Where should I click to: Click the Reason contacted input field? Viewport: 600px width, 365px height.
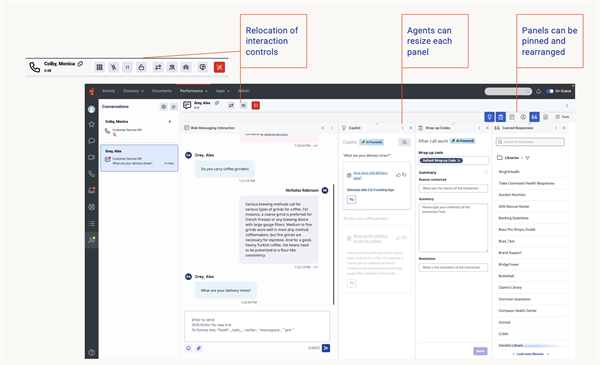click(453, 188)
